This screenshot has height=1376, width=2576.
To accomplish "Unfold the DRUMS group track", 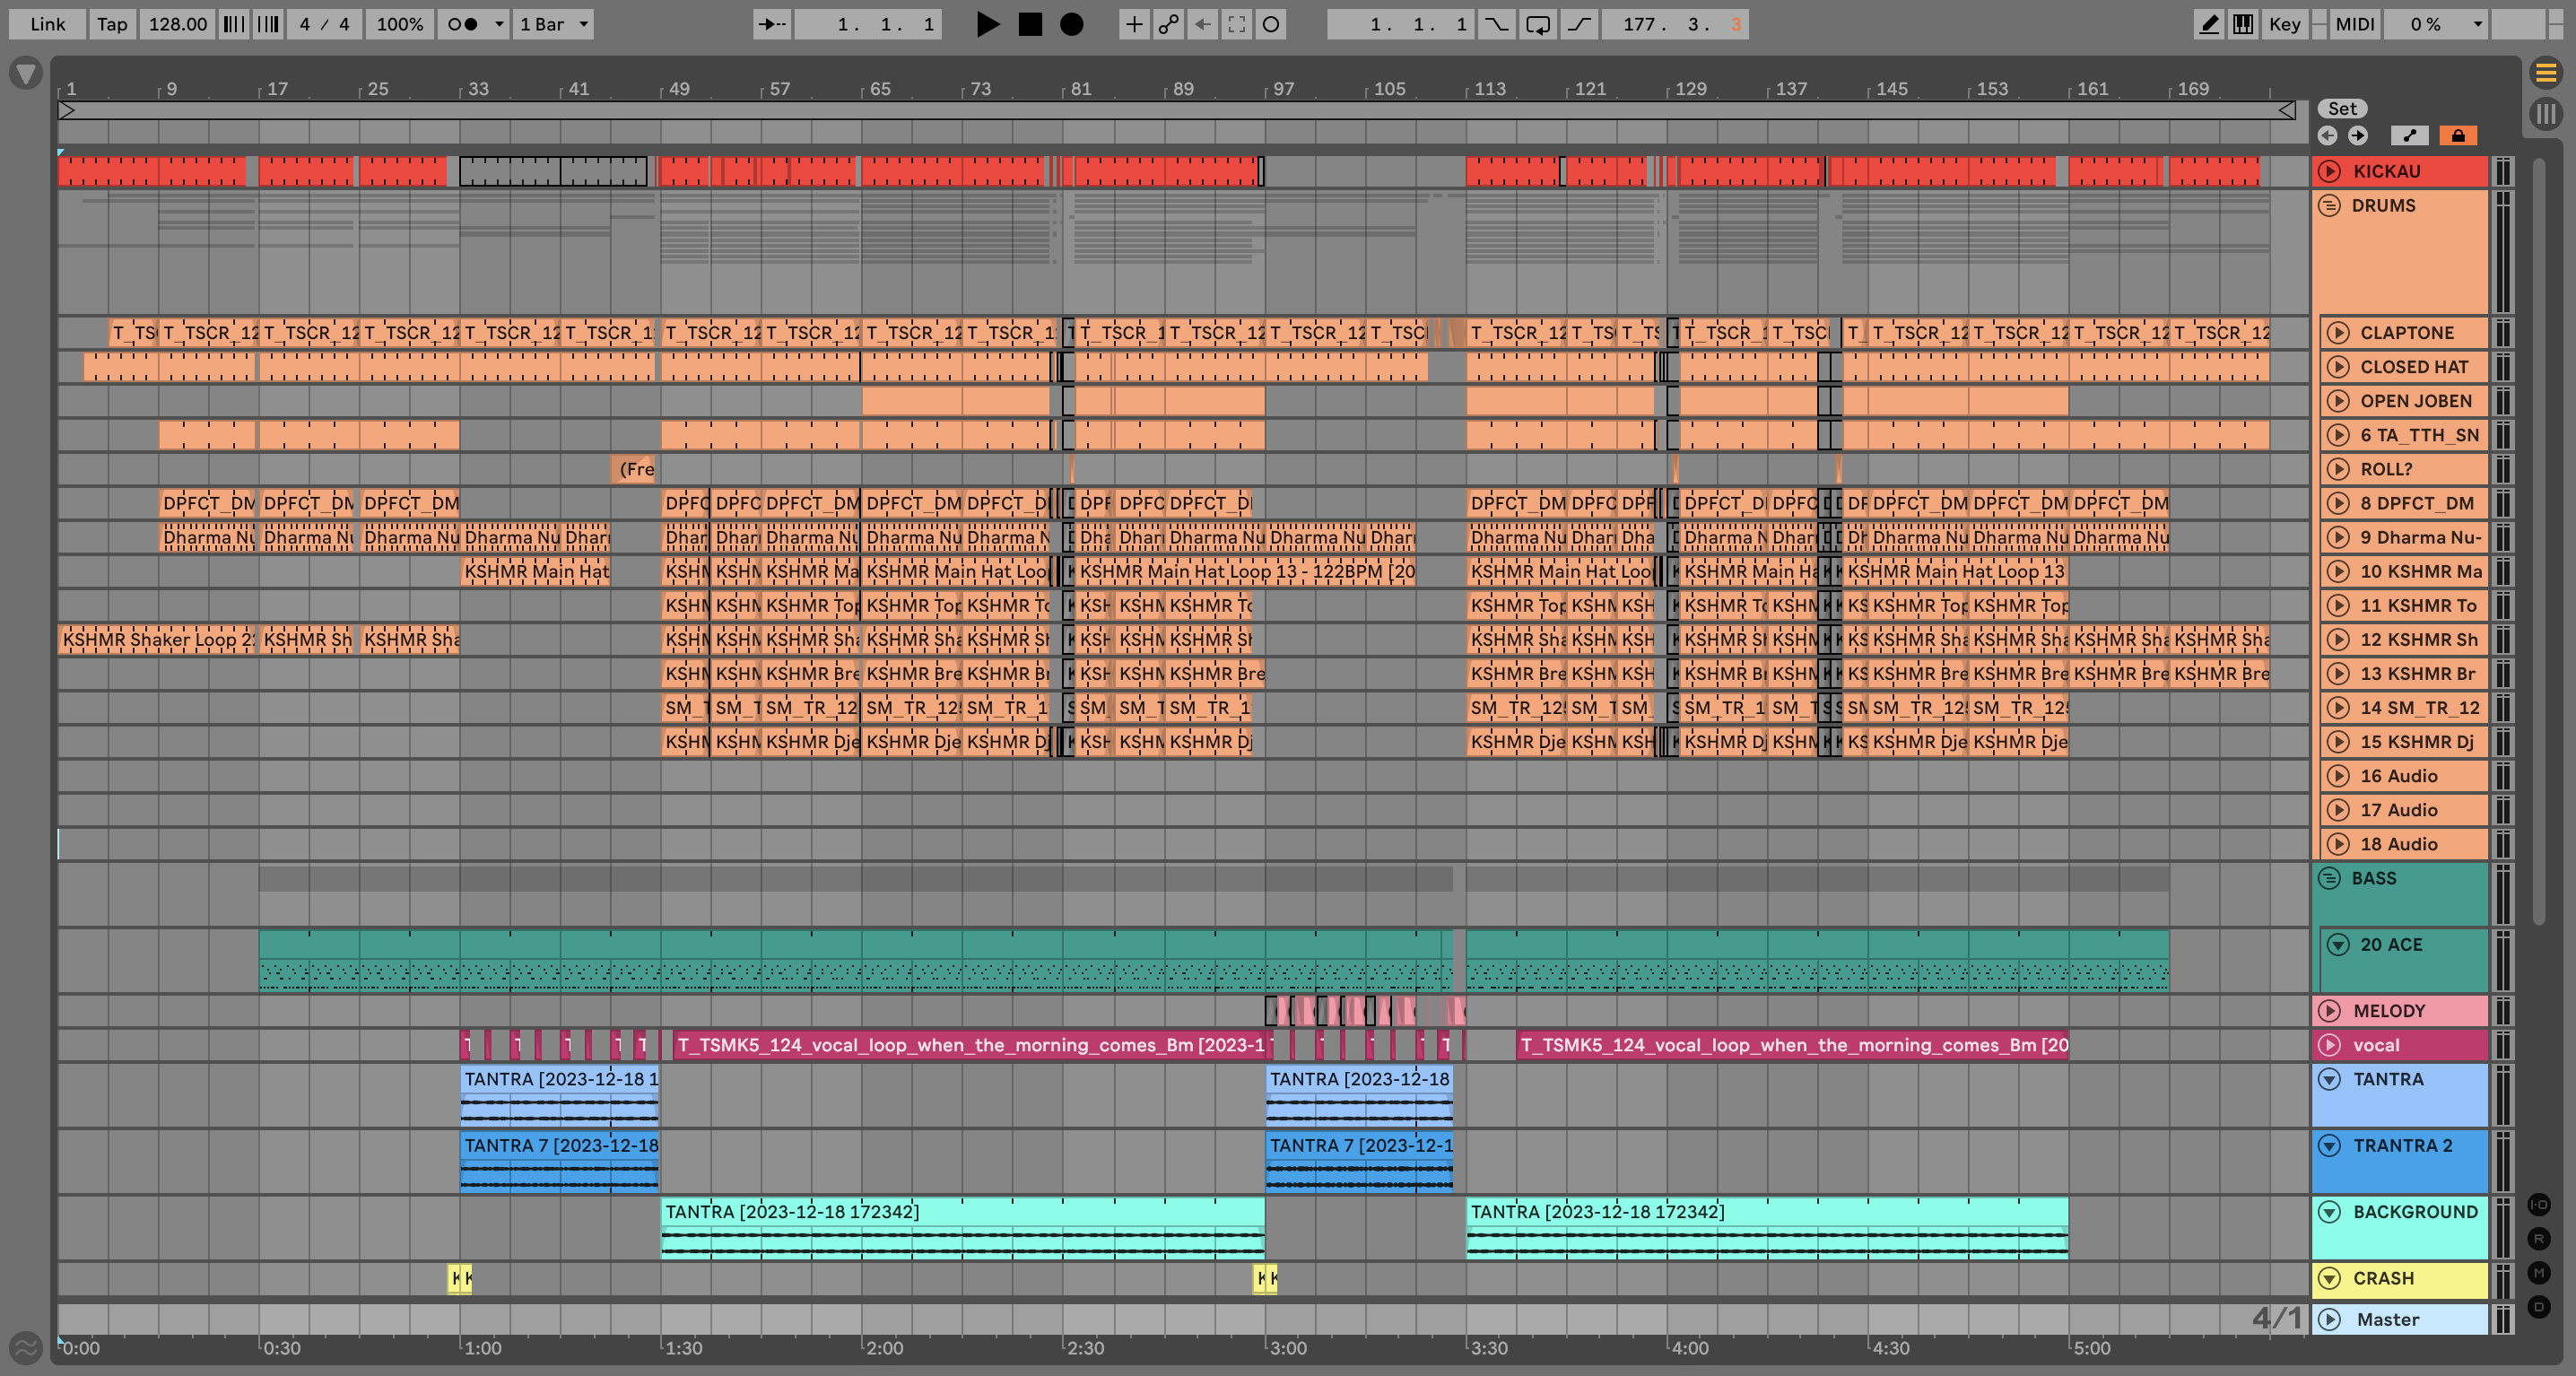I will click(x=2330, y=205).
